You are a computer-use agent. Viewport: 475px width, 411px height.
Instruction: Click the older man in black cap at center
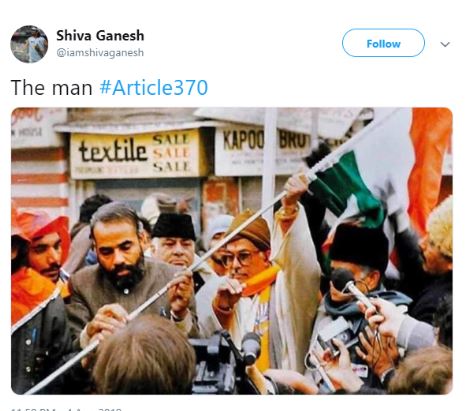point(174,242)
